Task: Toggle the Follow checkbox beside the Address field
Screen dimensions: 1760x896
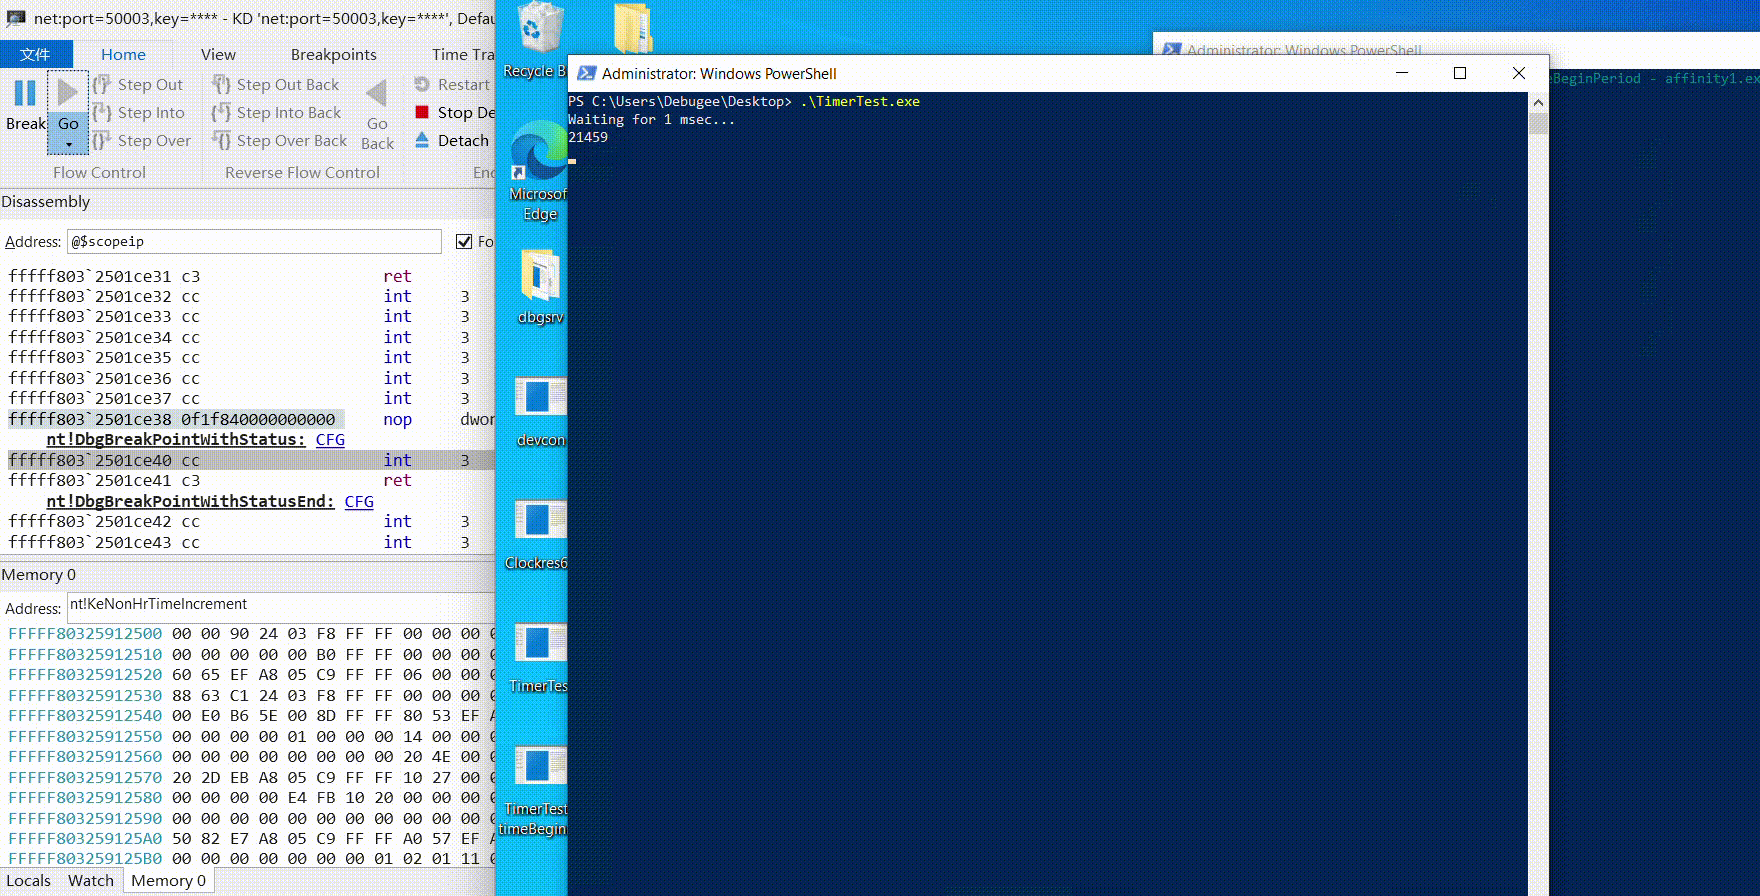Action: coord(464,241)
